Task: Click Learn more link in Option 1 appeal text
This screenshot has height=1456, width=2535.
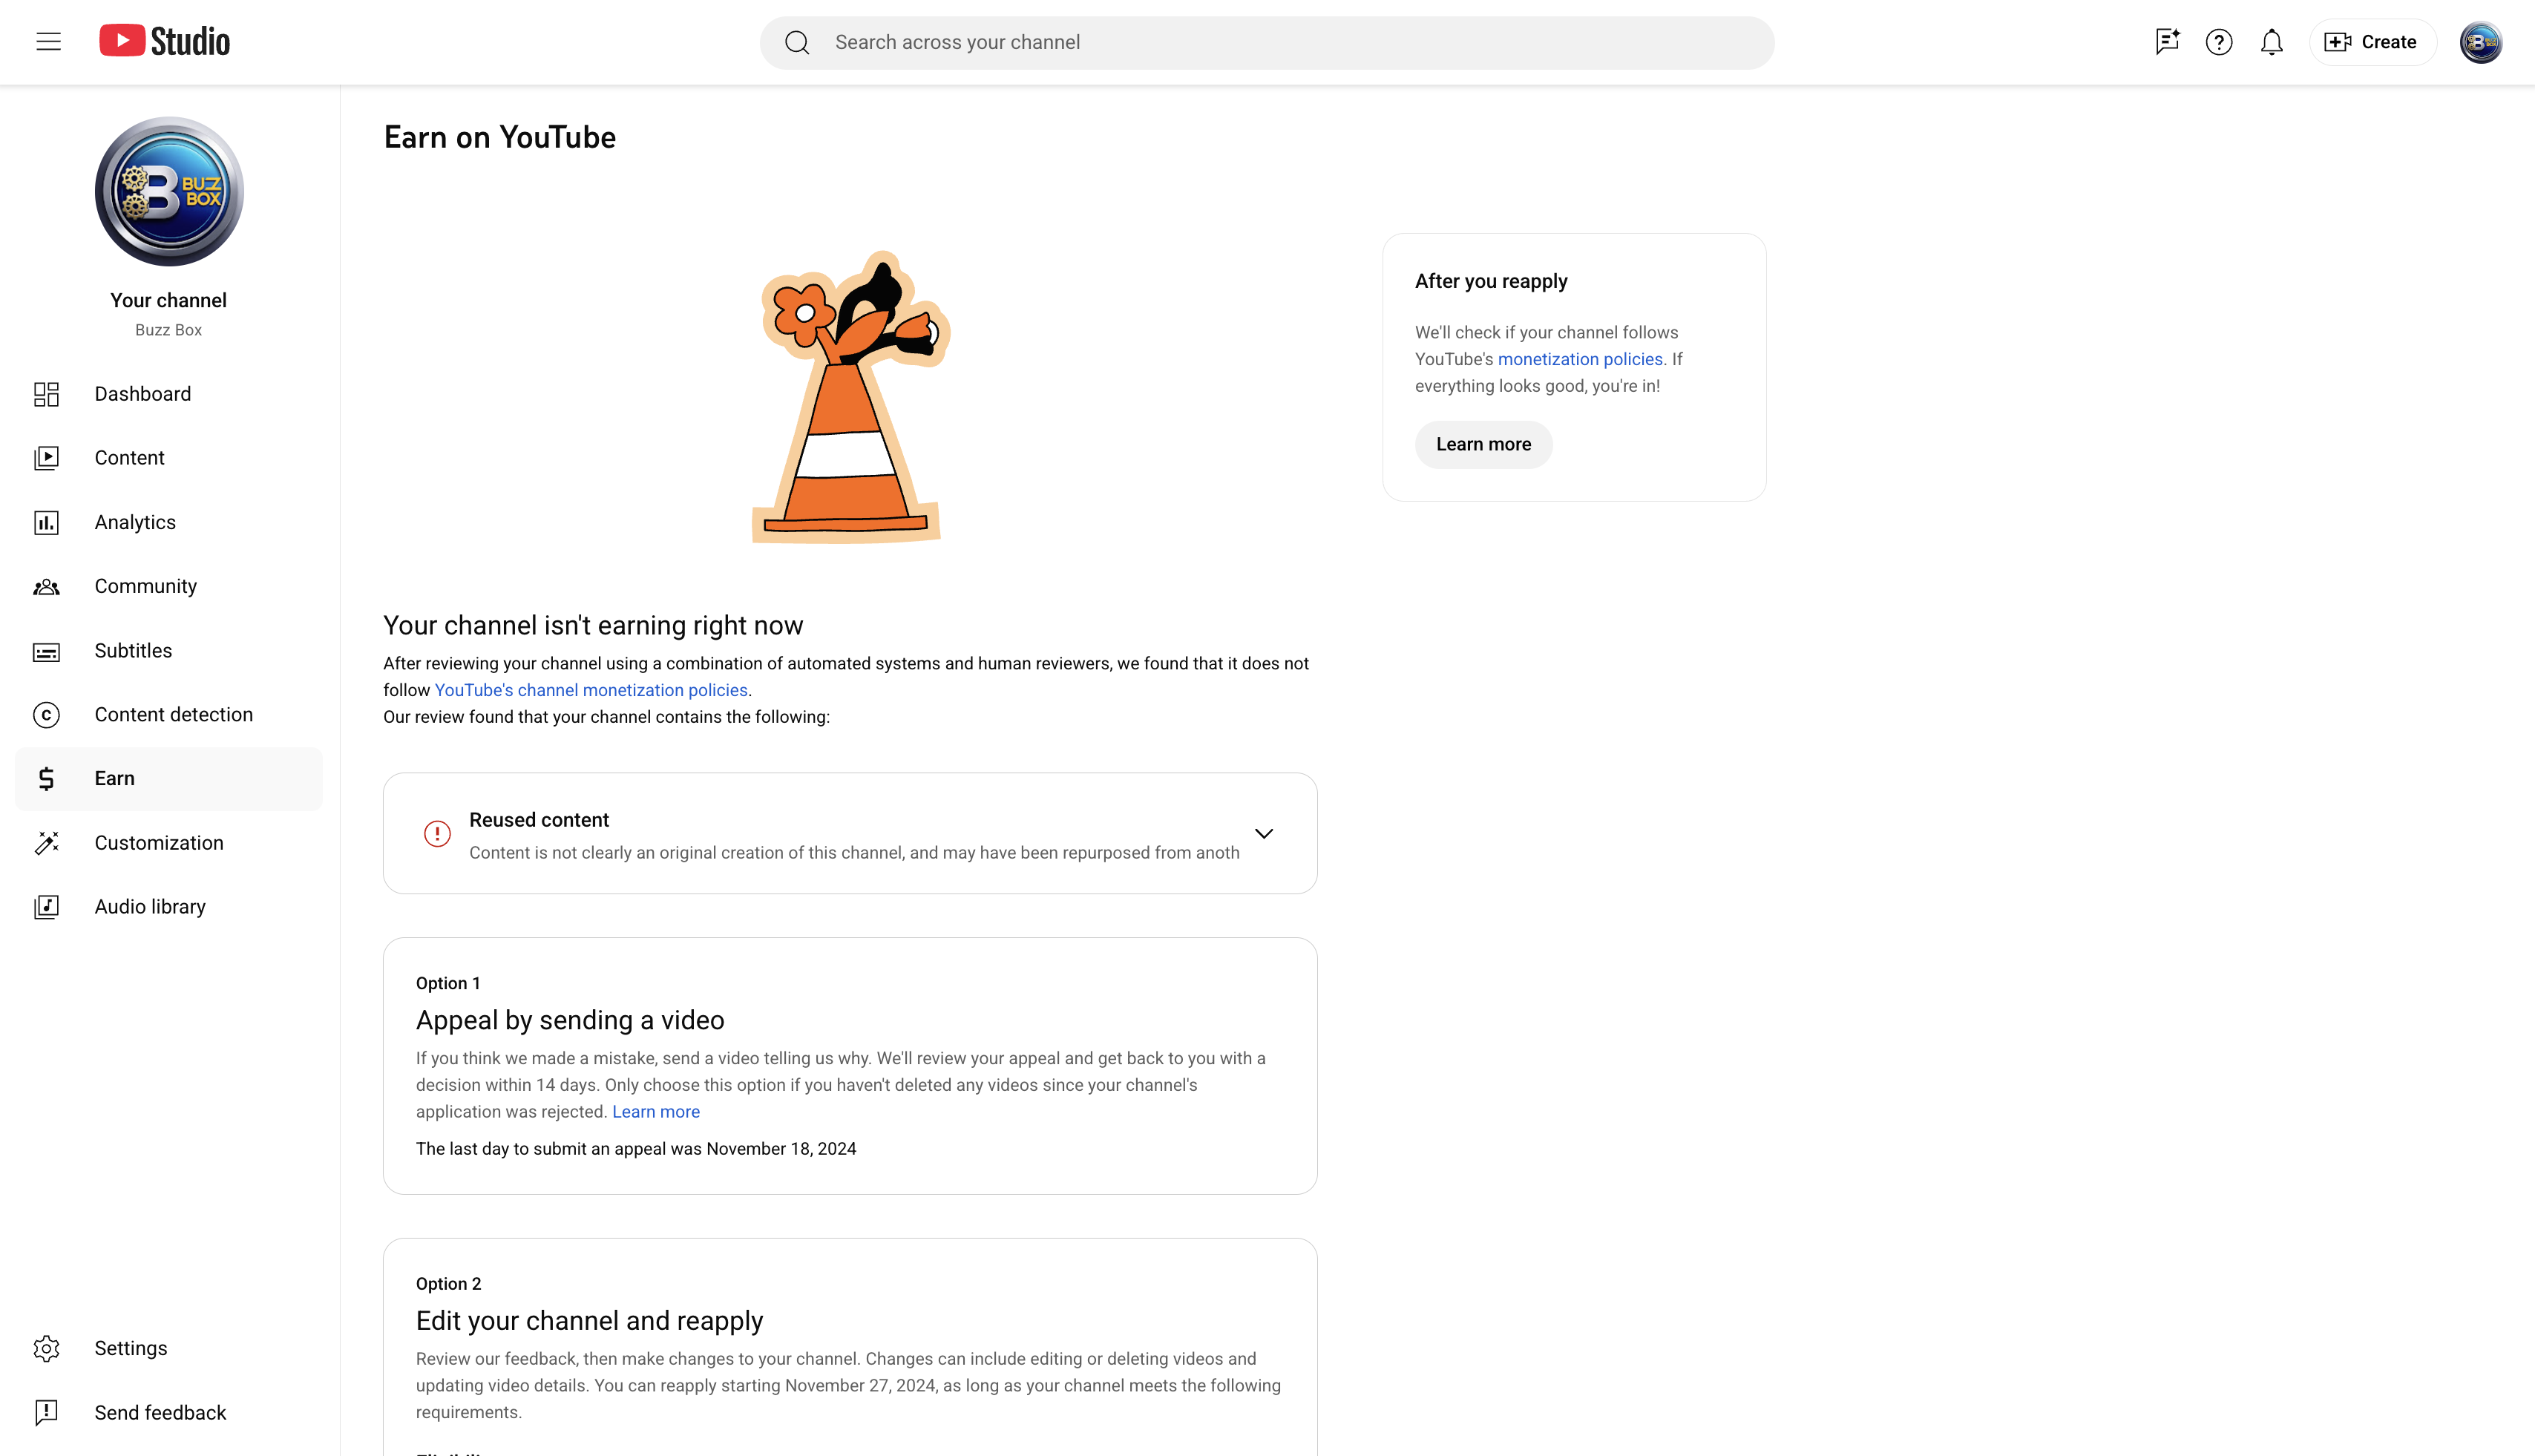Action: 656,1112
